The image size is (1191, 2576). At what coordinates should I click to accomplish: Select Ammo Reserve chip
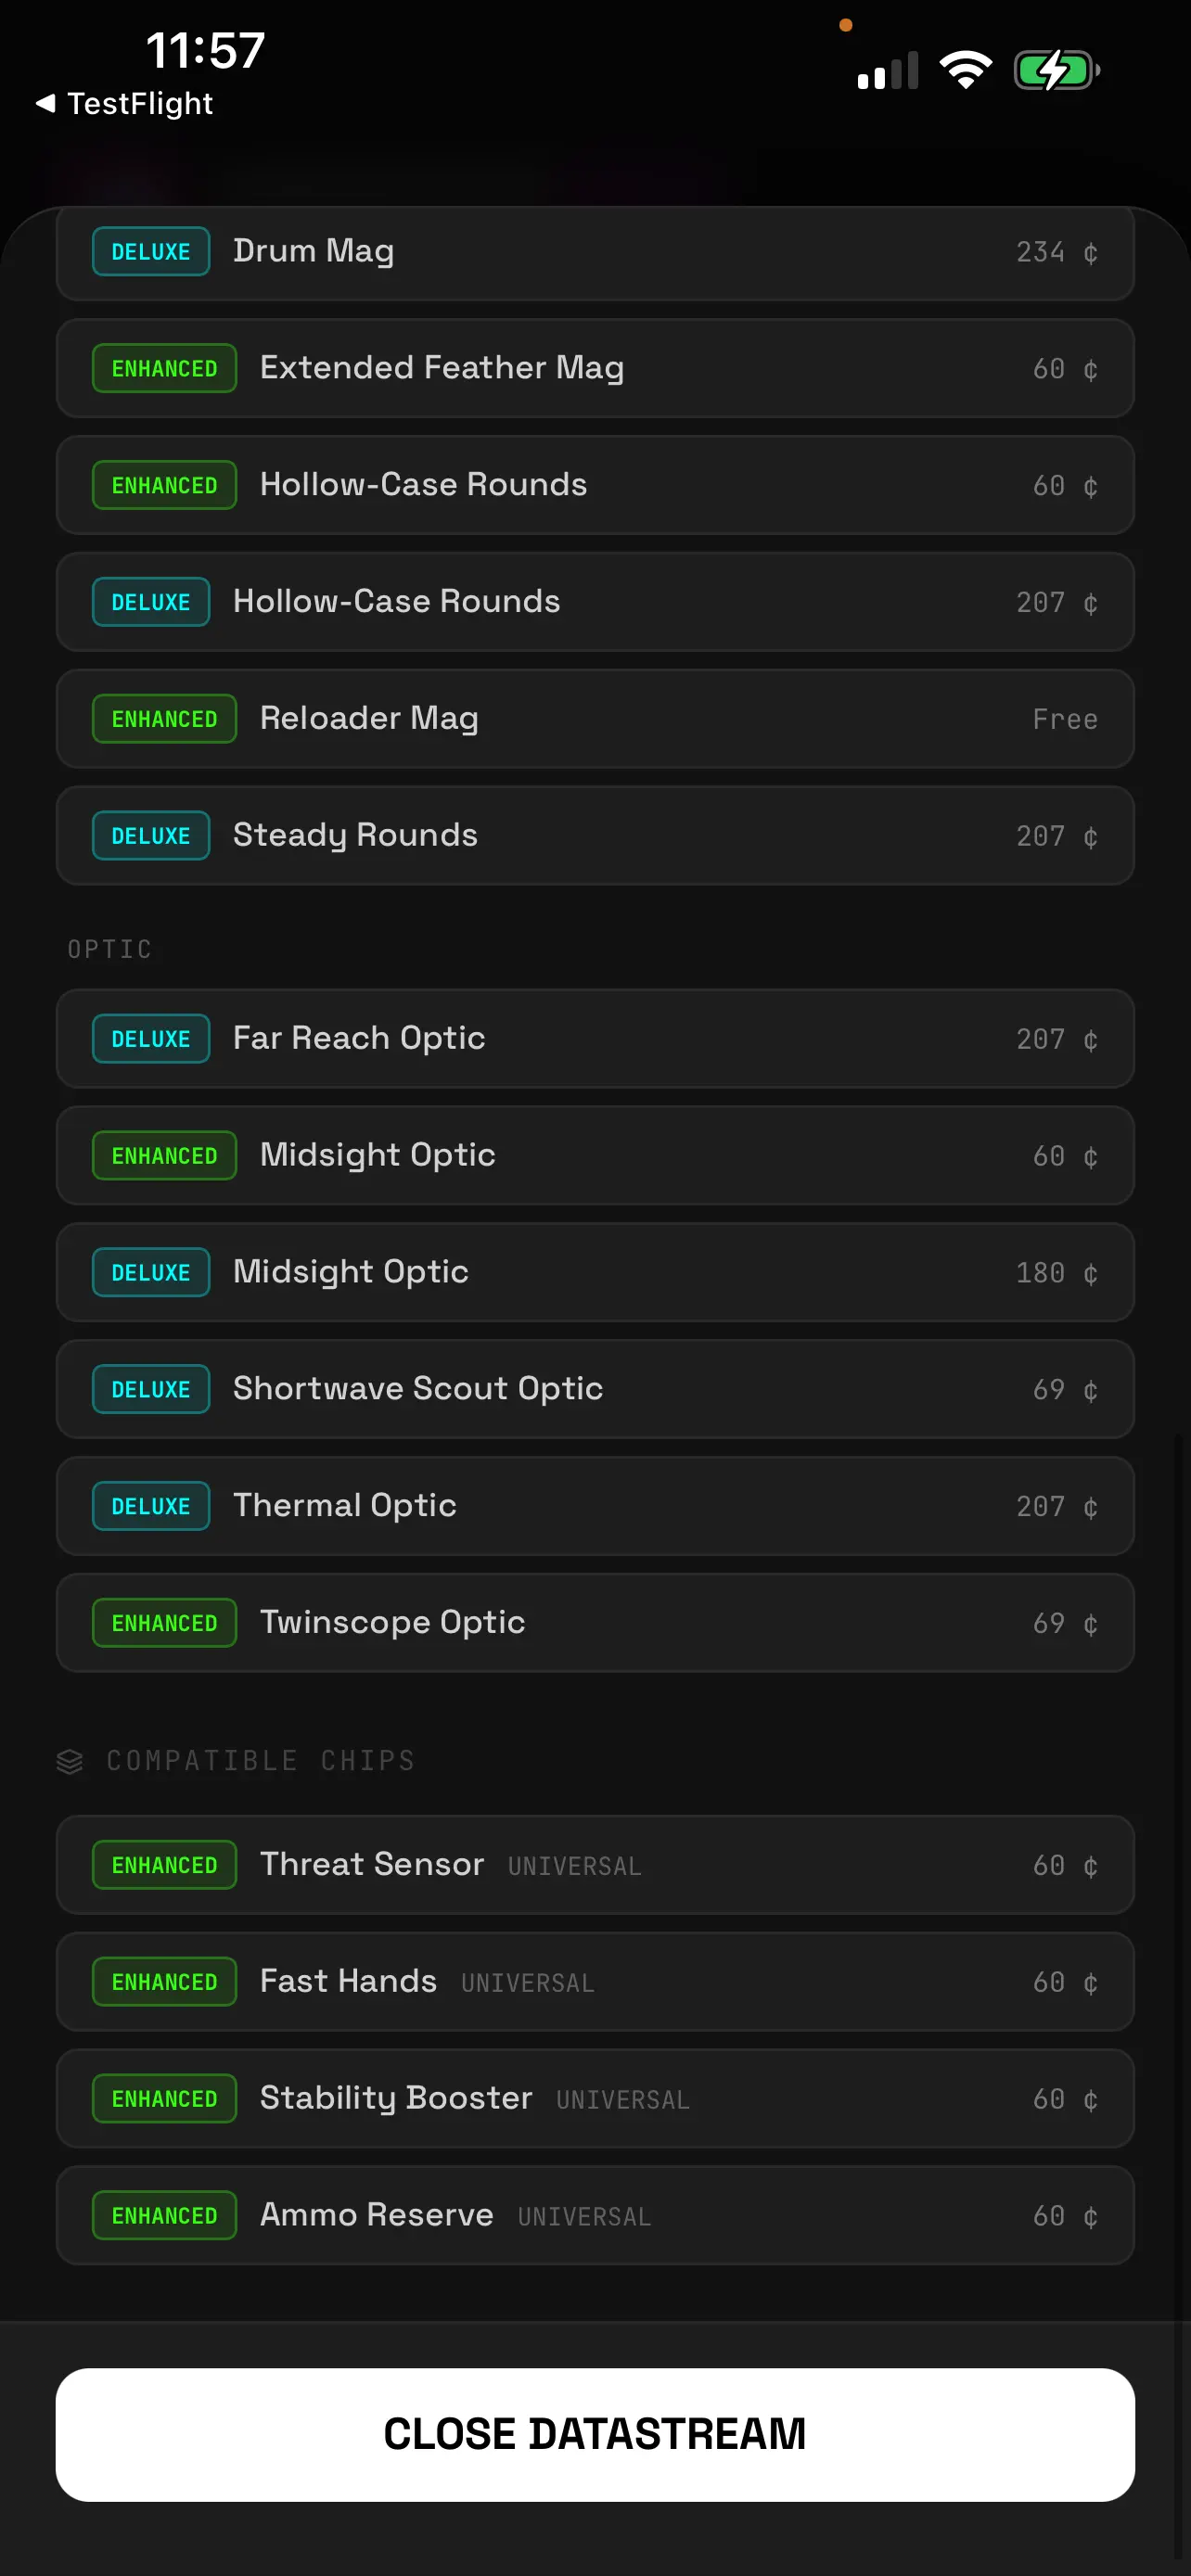[595, 2215]
